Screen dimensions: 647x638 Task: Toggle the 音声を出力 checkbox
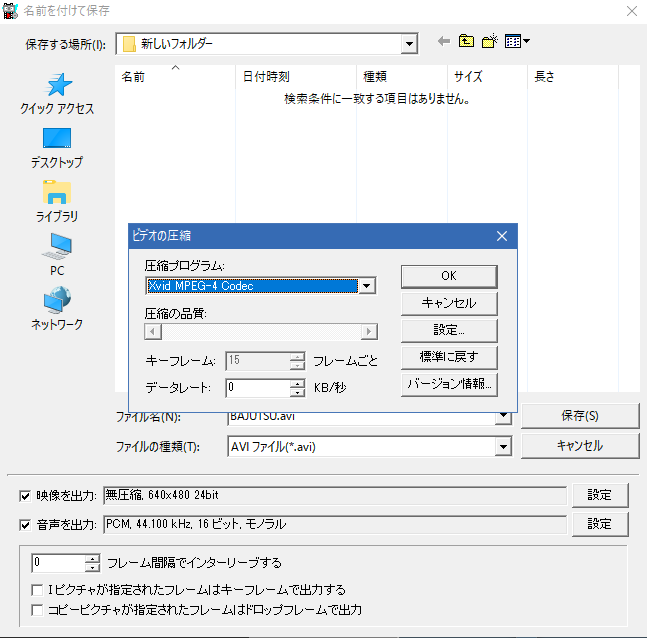pos(26,525)
